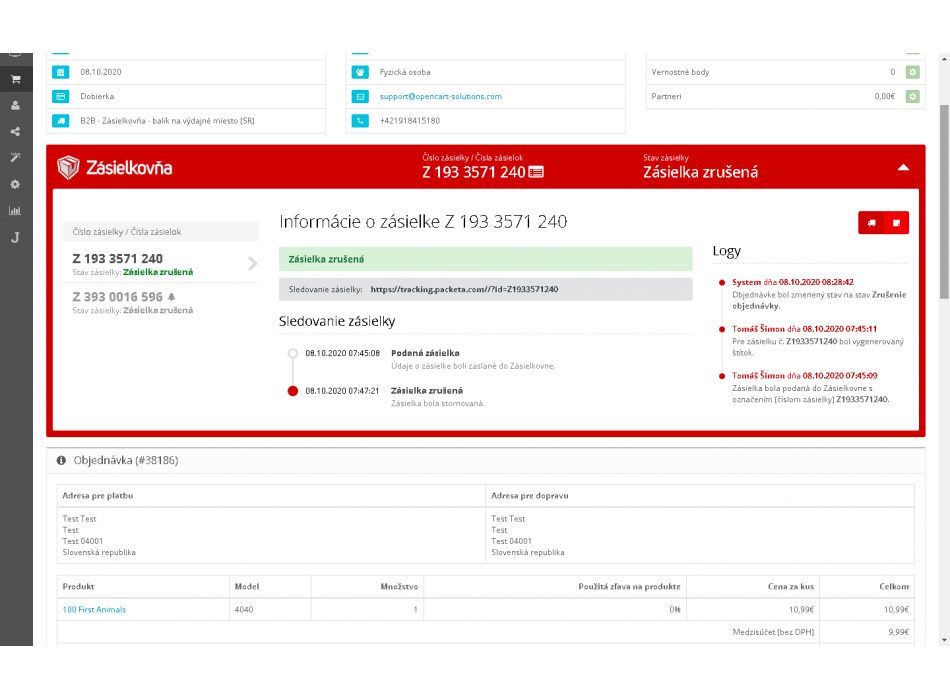Screen dimensions: 950x700
Task: Click the Adresa pre platbu column header
Action: click(98, 496)
